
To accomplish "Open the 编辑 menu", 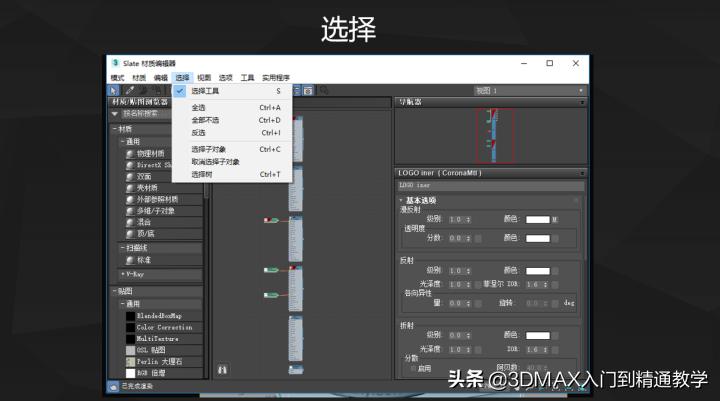I will pyautogui.click(x=161, y=78).
